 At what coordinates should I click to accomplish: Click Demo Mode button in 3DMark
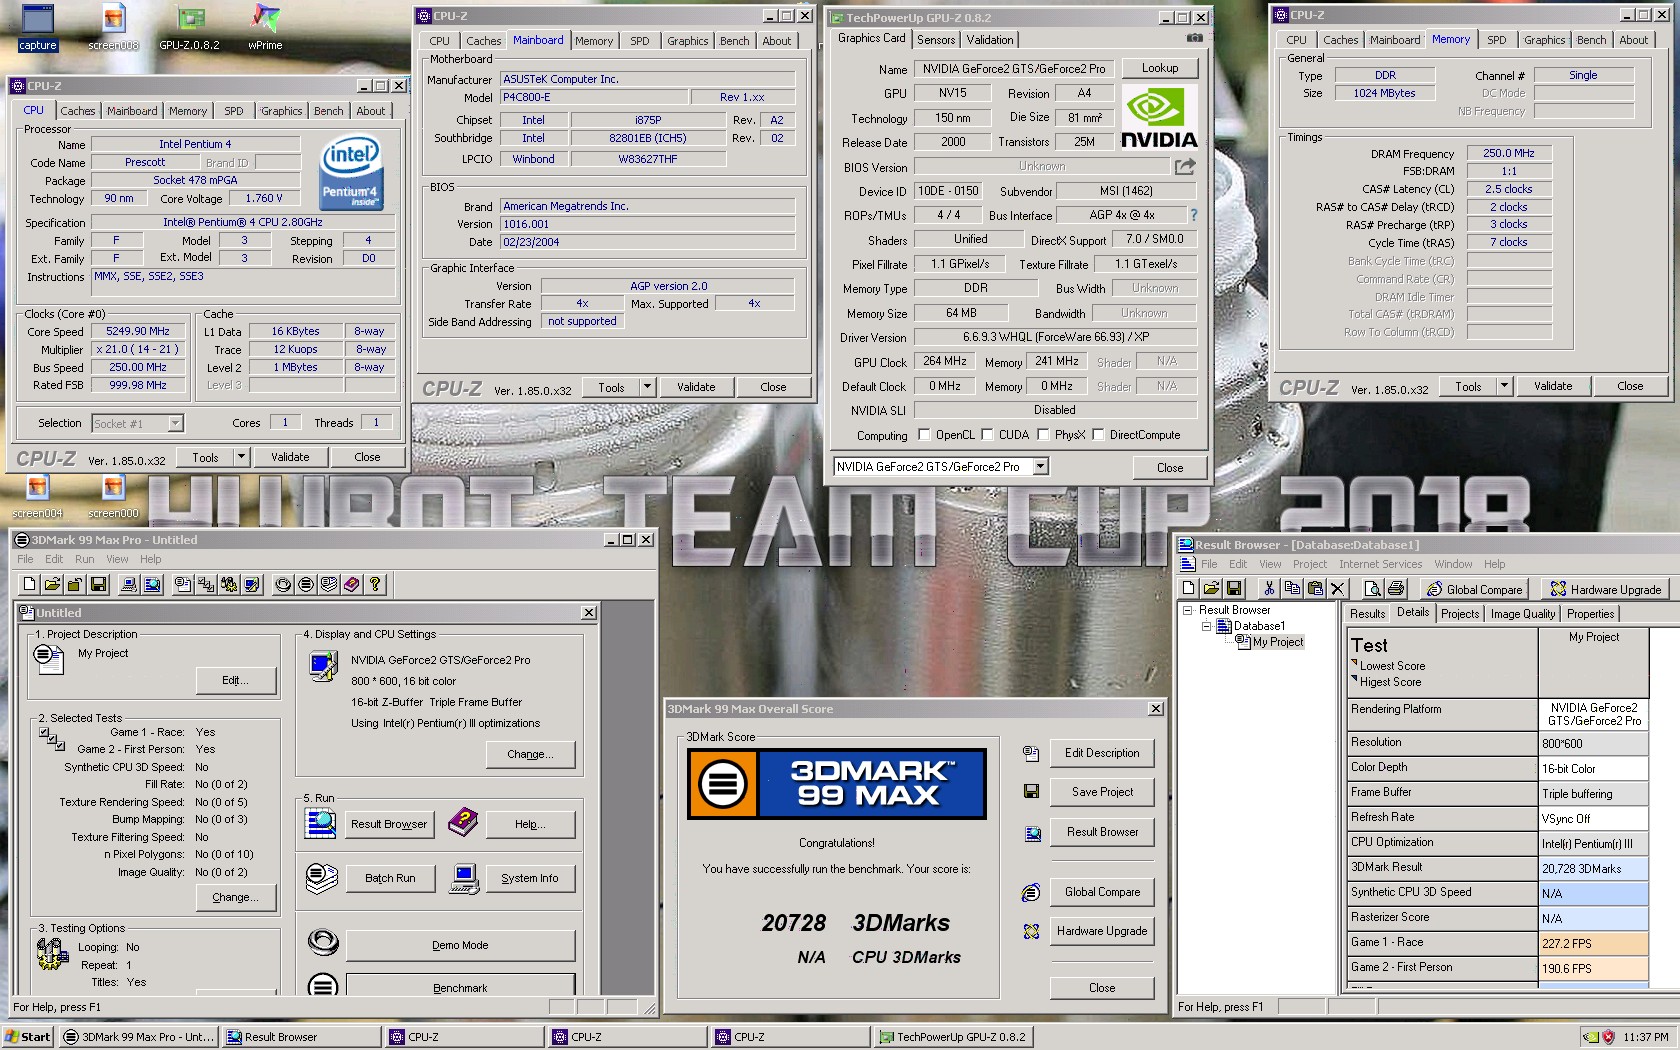460,945
